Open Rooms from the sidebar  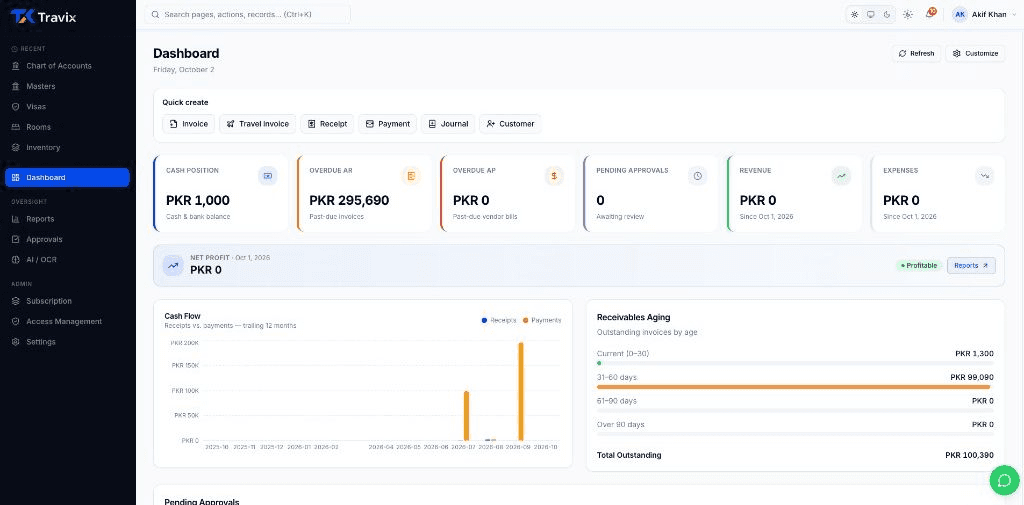pyautogui.click(x=67, y=127)
